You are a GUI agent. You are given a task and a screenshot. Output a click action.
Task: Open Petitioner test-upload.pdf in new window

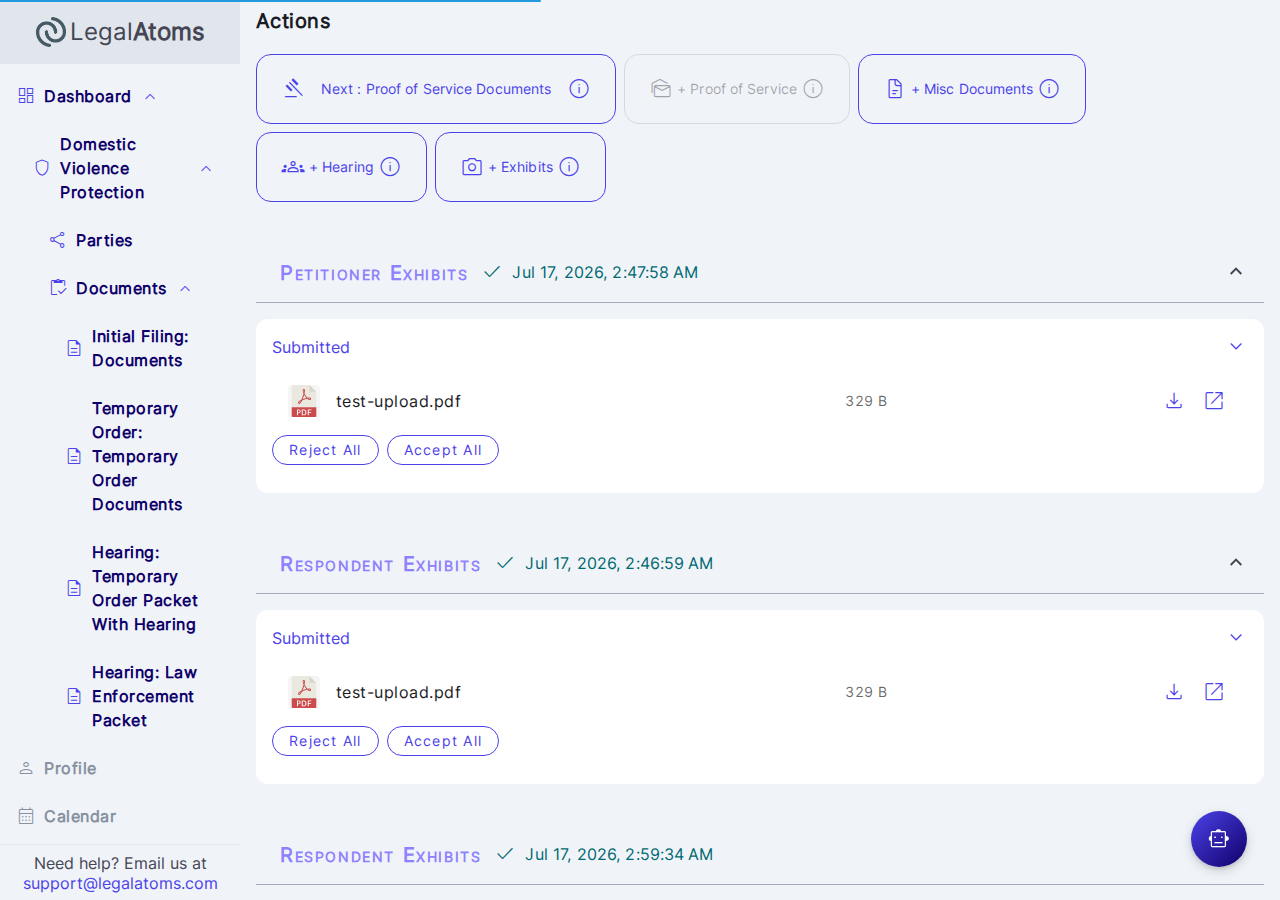click(x=1214, y=401)
